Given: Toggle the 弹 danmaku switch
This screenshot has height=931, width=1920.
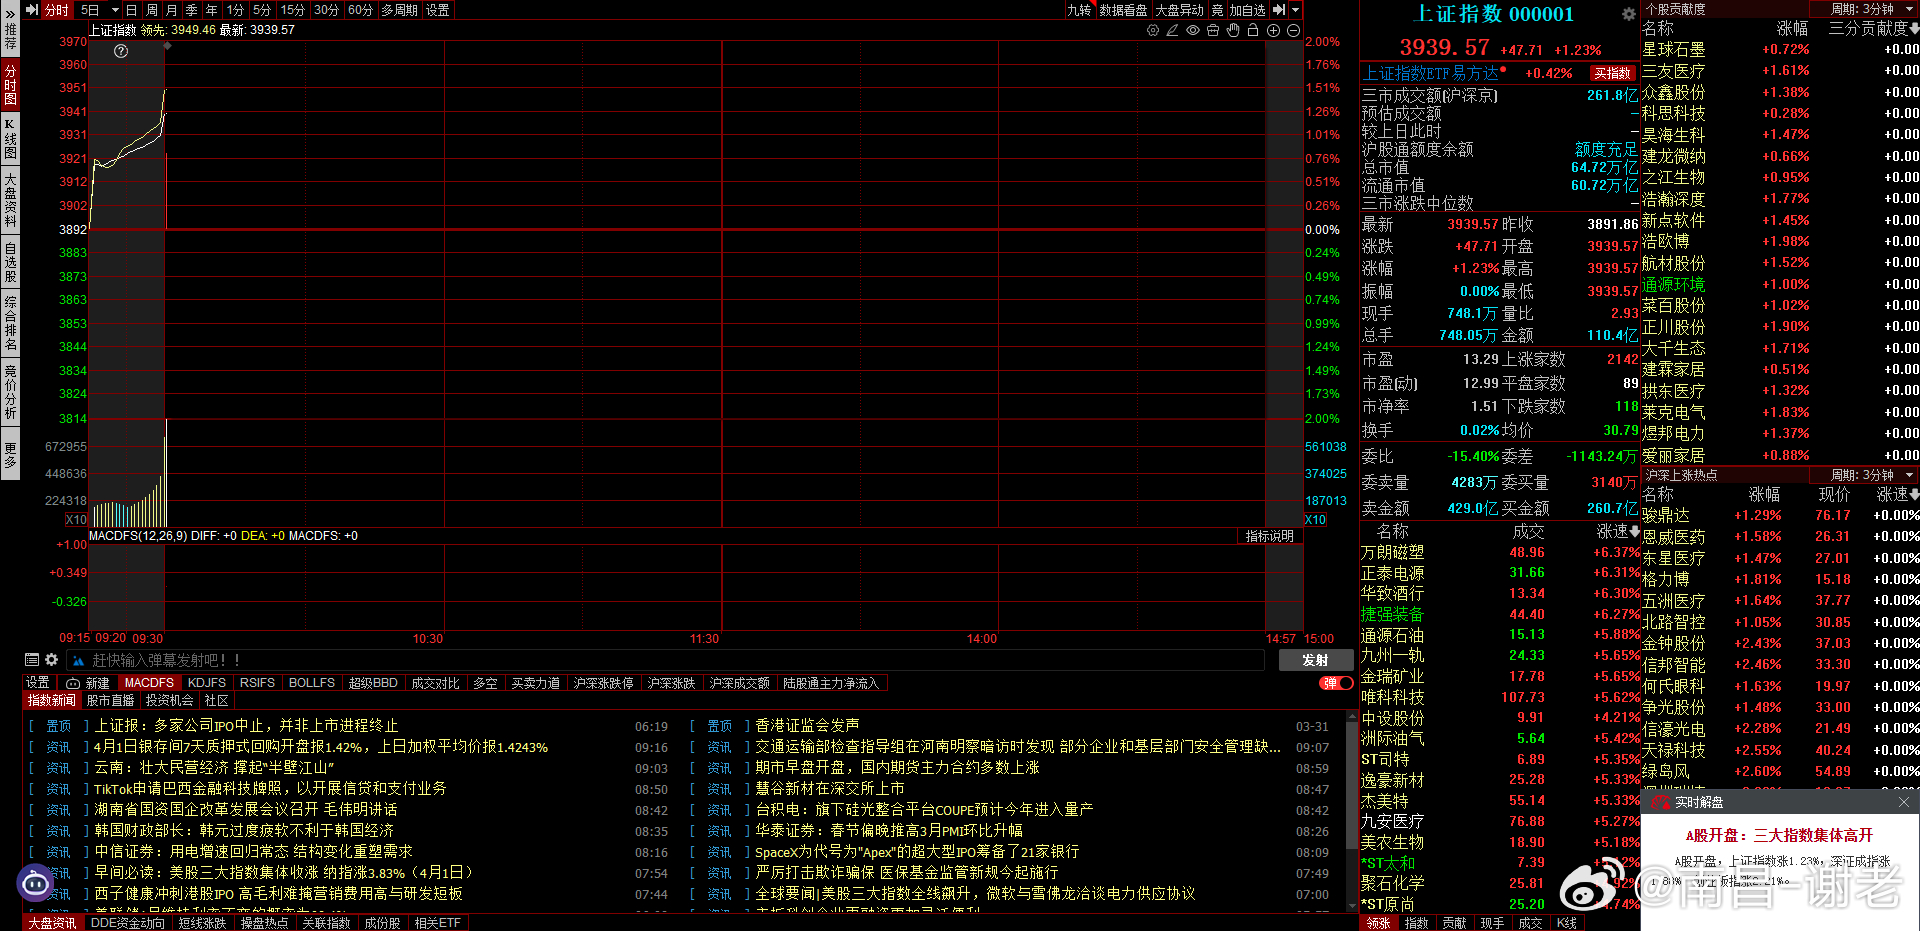Looking at the screenshot, I should point(1336,683).
